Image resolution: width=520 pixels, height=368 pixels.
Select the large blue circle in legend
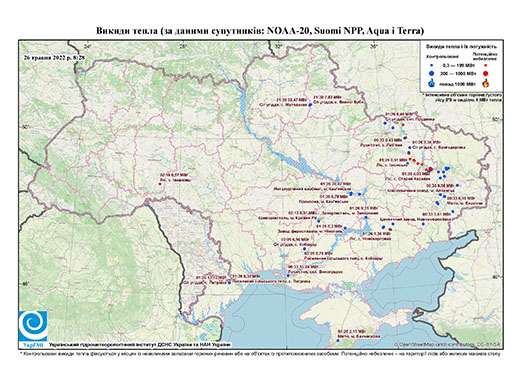coord(432,73)
